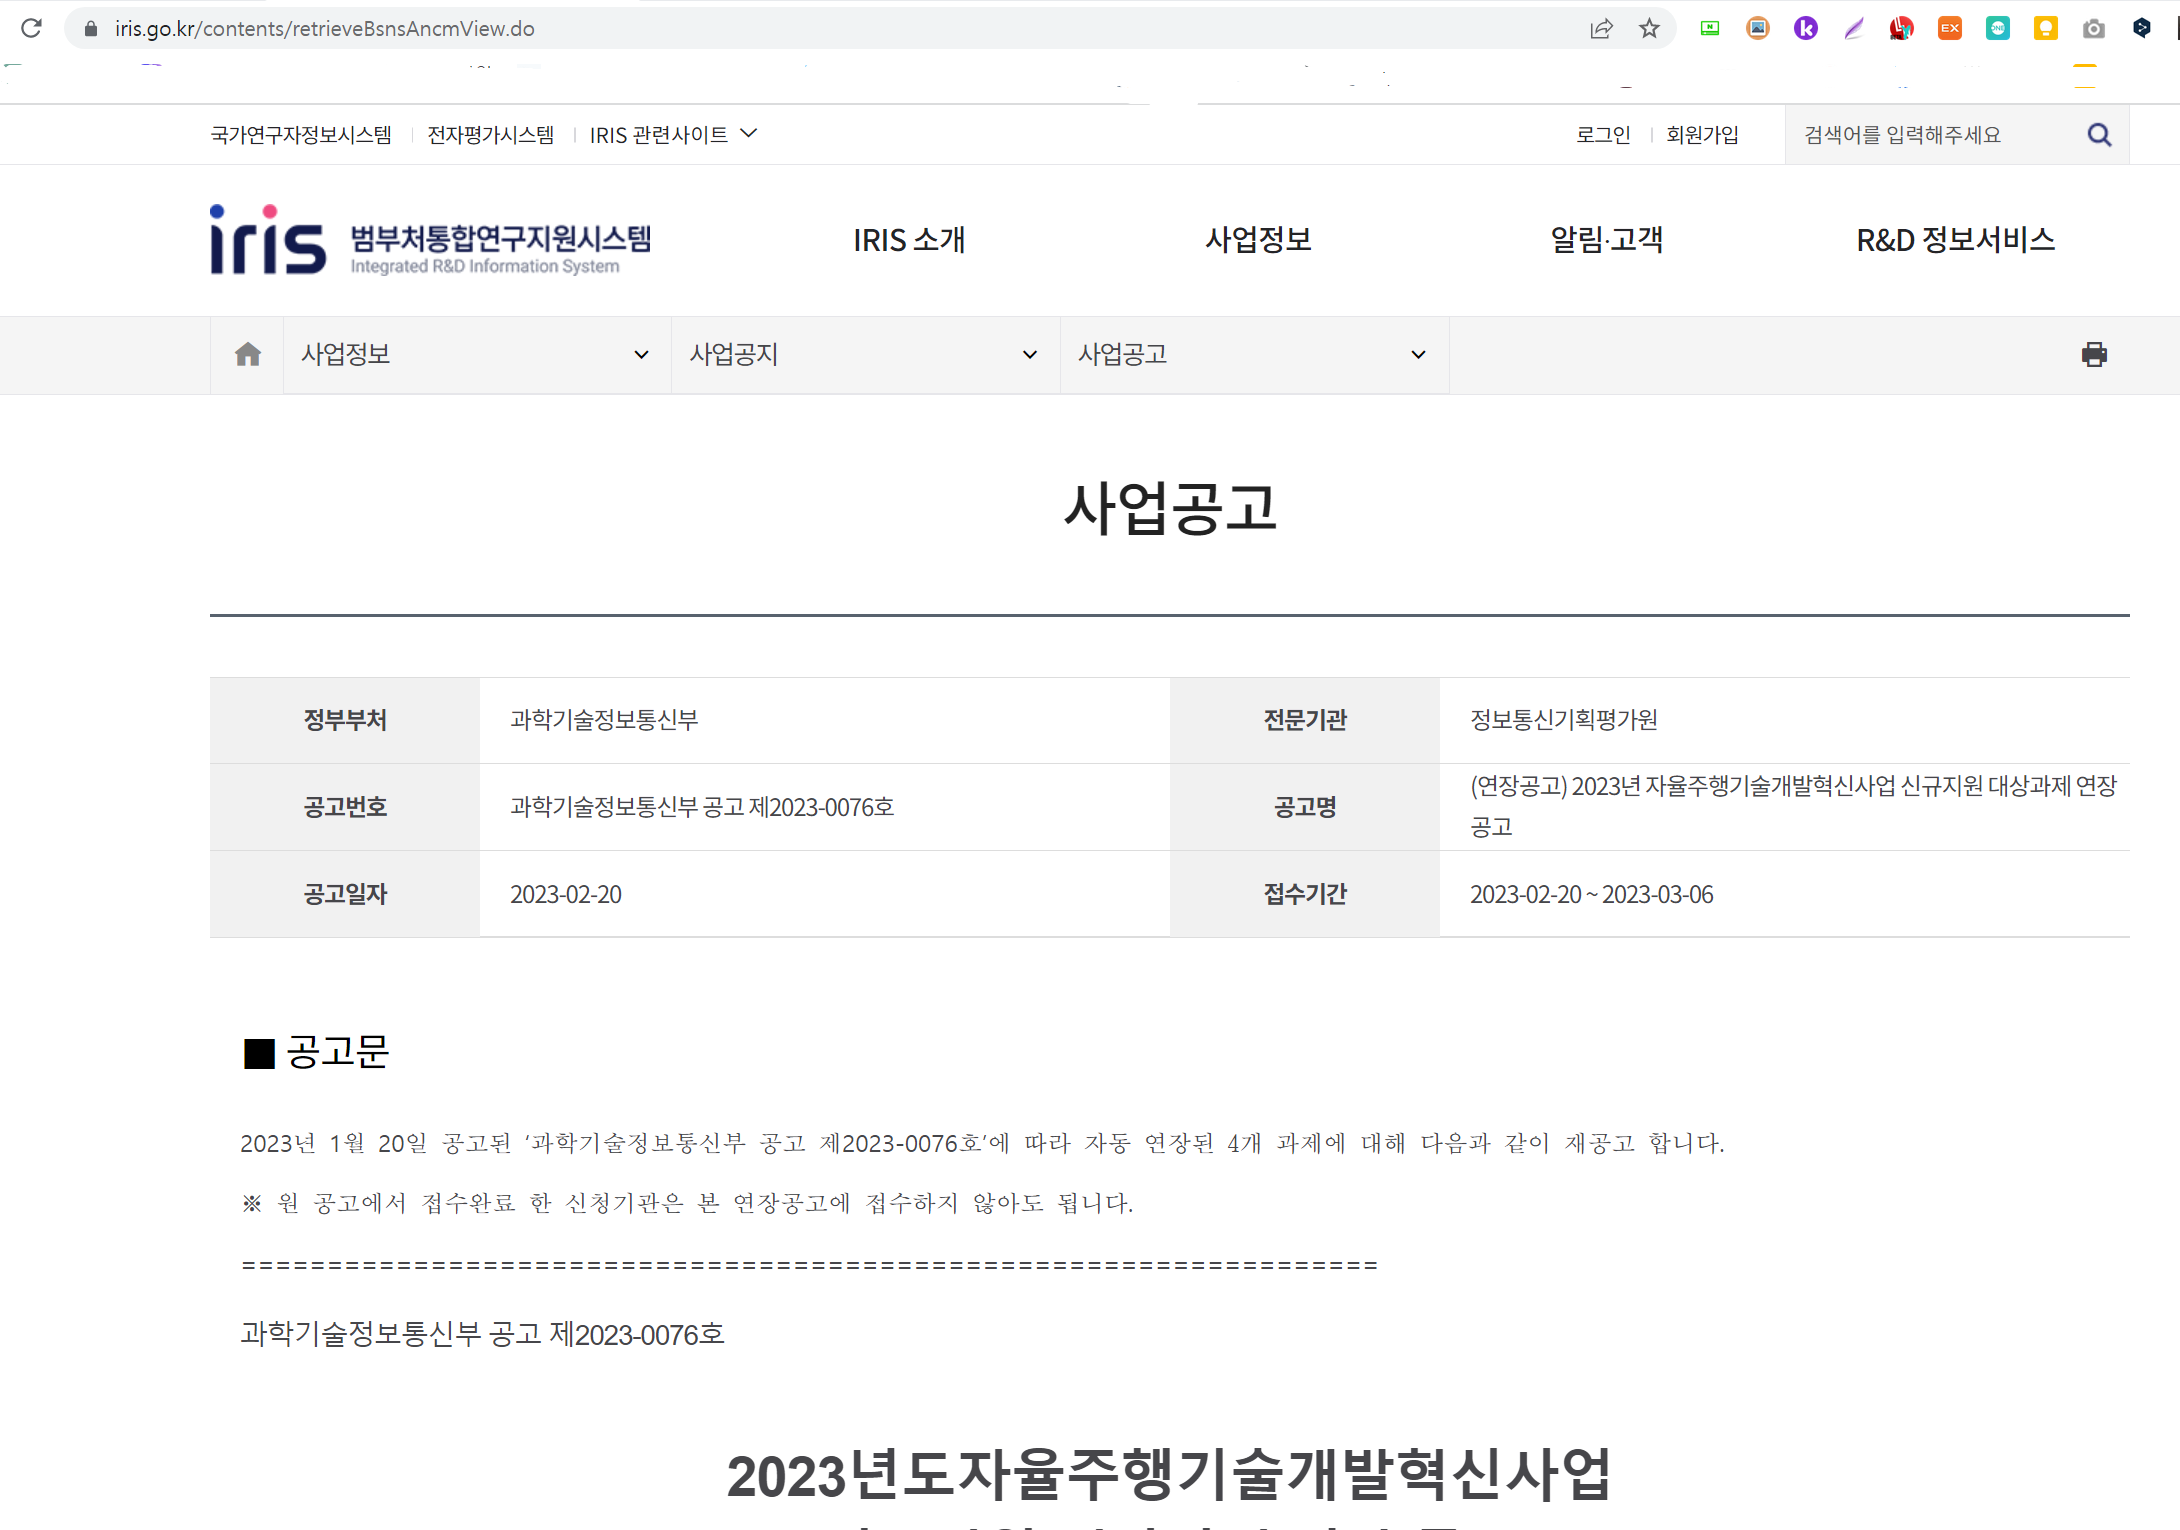
Task: Click the share page icon in address bar
Action: click(1601, 29)
